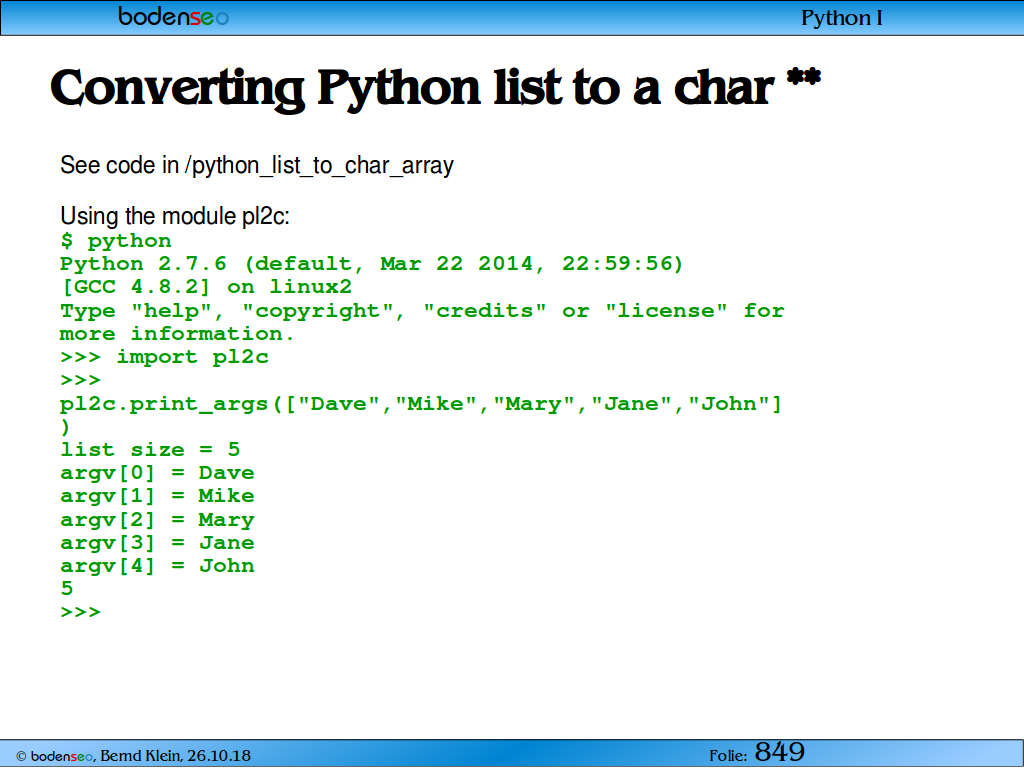Click the text 'Using the module pl2c:'
Screen dimensions: 1024x768
click(x=174, y=216)
